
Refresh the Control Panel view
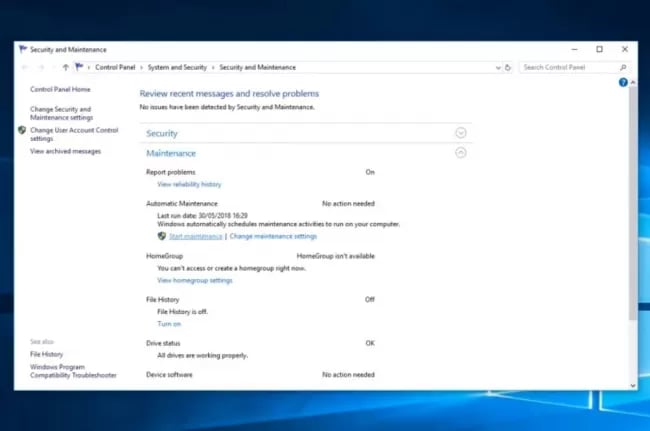coord(508,68)
